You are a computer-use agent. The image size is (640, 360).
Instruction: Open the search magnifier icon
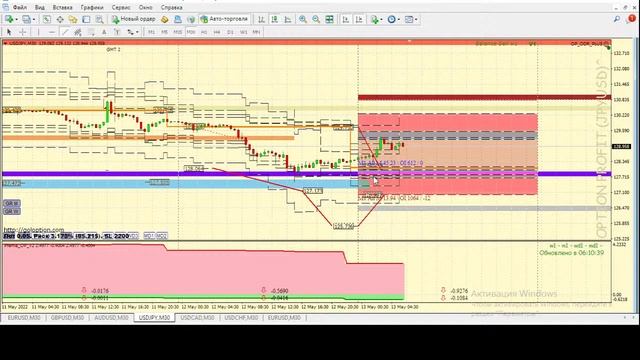[x=617, y=19]
